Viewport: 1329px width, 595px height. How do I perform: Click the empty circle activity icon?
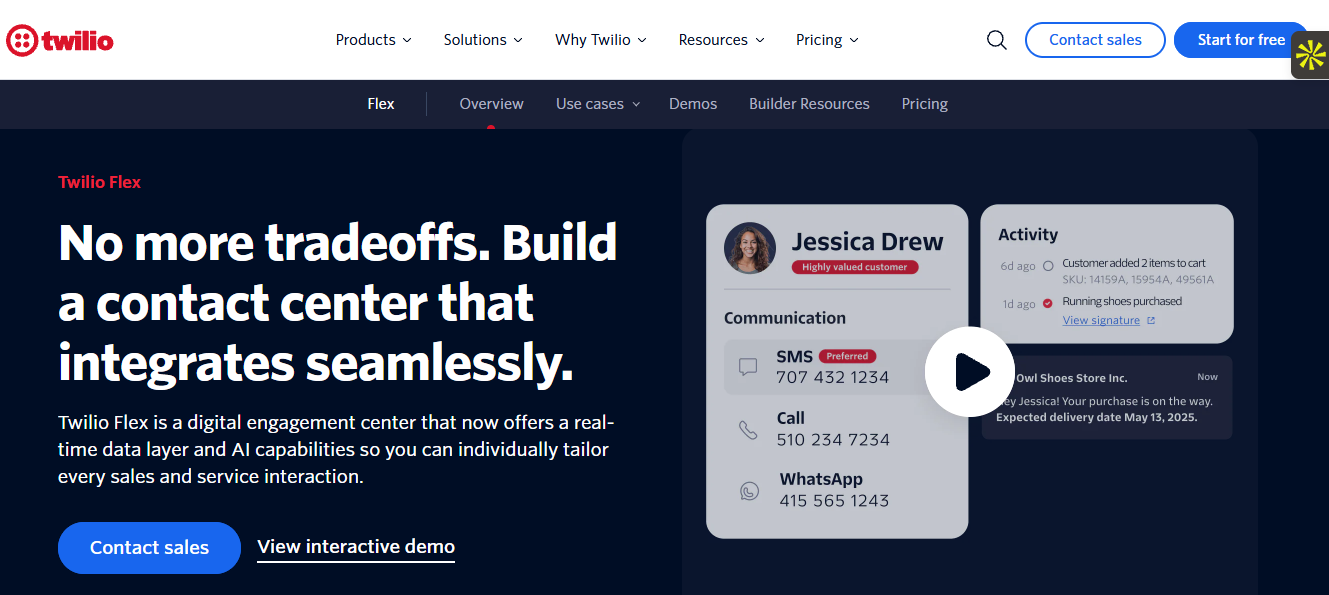click(x=1048, y=266)
